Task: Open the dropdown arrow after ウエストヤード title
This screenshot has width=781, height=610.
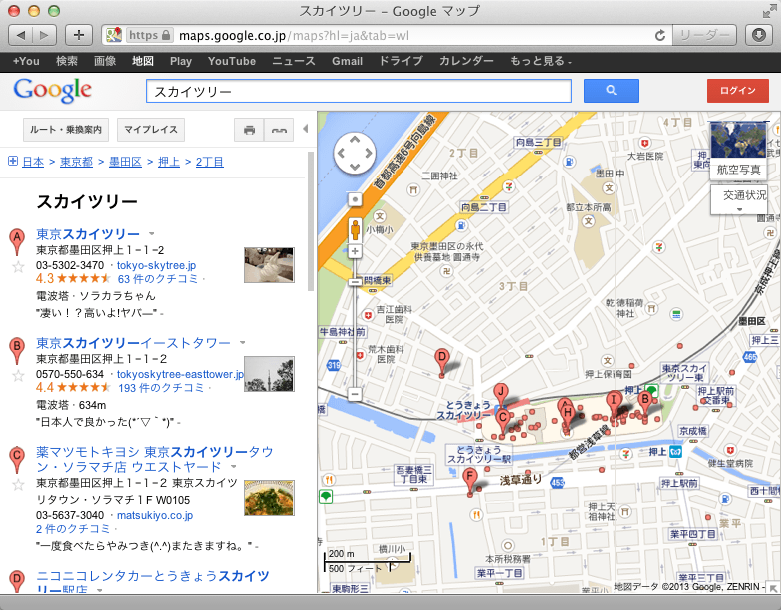Action: [233, 467]
